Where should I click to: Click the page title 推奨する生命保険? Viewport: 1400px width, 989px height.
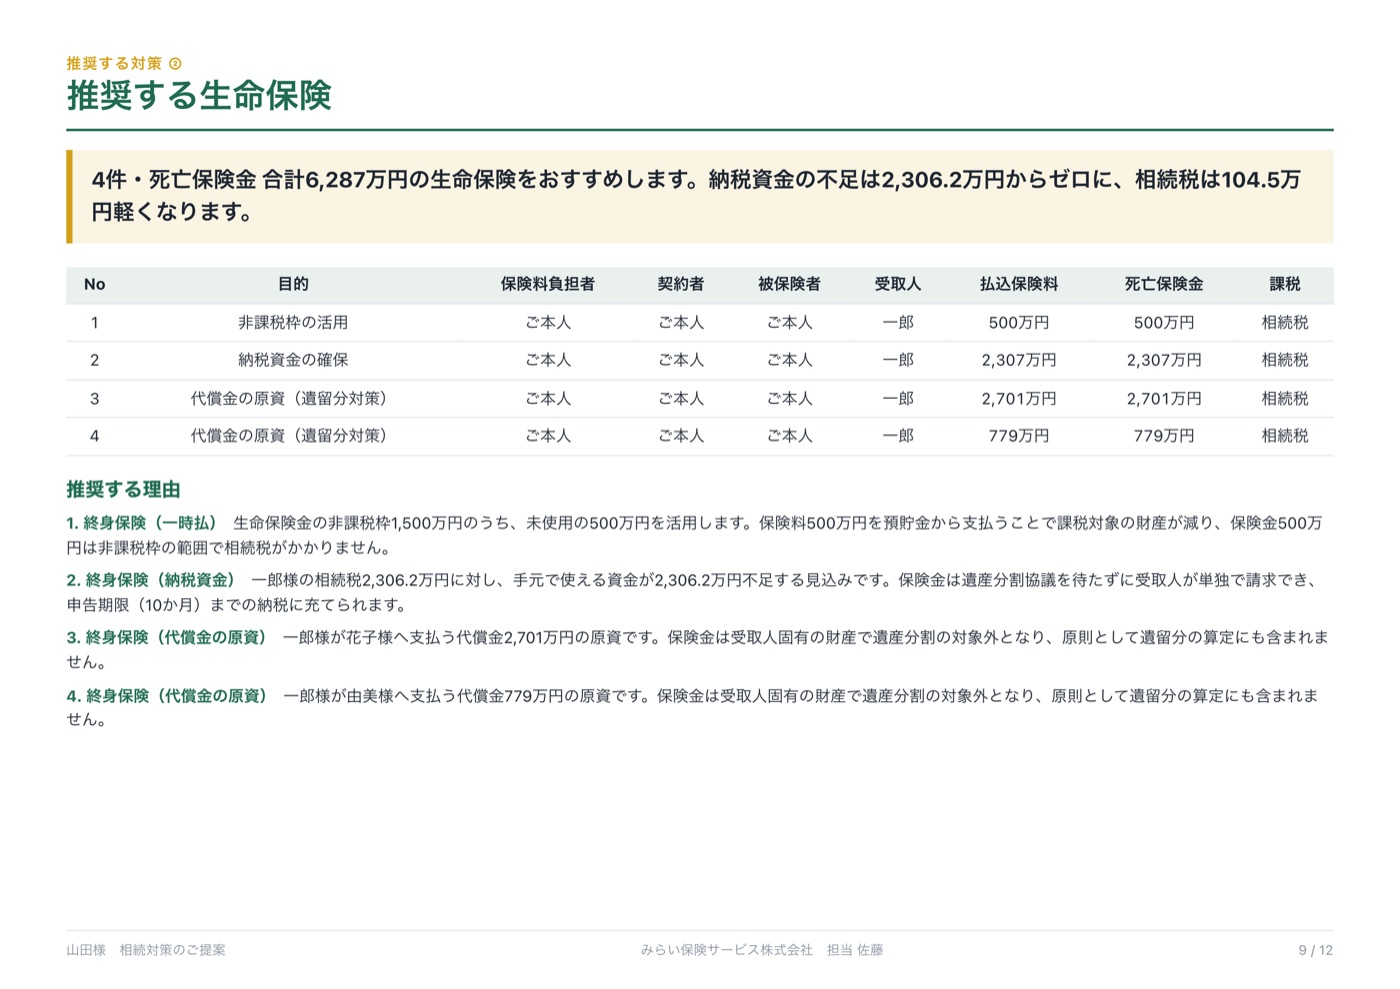(x=199, y=96)
